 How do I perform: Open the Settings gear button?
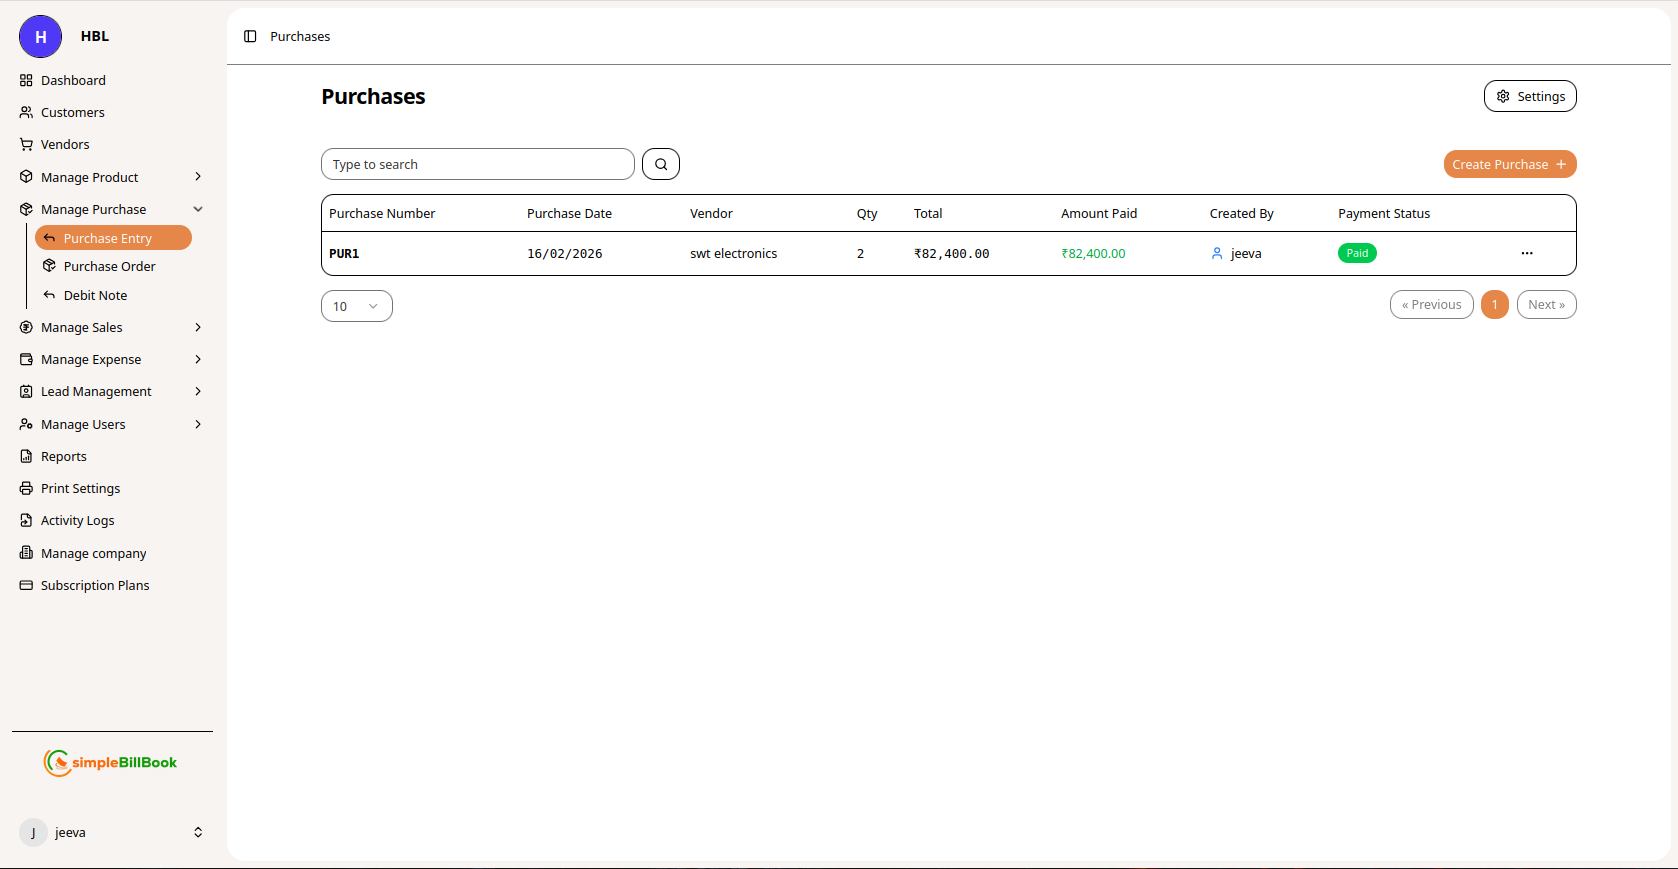pyautogui.click(x=1529, y=96)
